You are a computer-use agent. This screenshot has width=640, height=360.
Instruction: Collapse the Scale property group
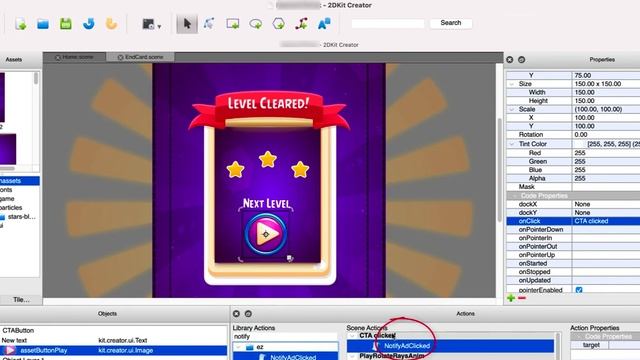tap(511, 109)
